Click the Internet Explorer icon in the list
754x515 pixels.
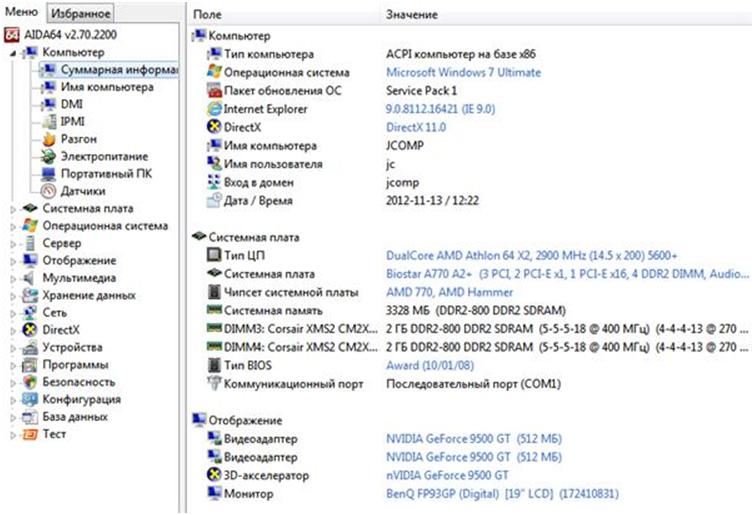tap(212, 108)
